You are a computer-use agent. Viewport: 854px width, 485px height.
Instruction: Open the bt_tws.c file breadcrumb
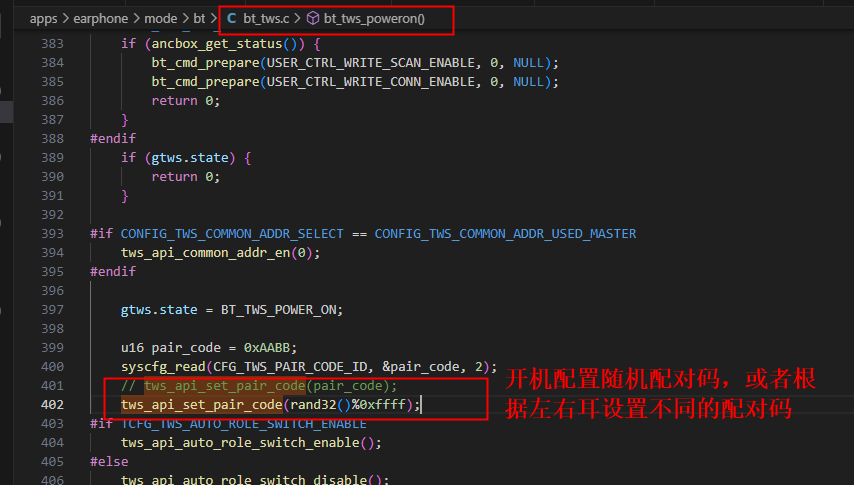coord(266,19)
